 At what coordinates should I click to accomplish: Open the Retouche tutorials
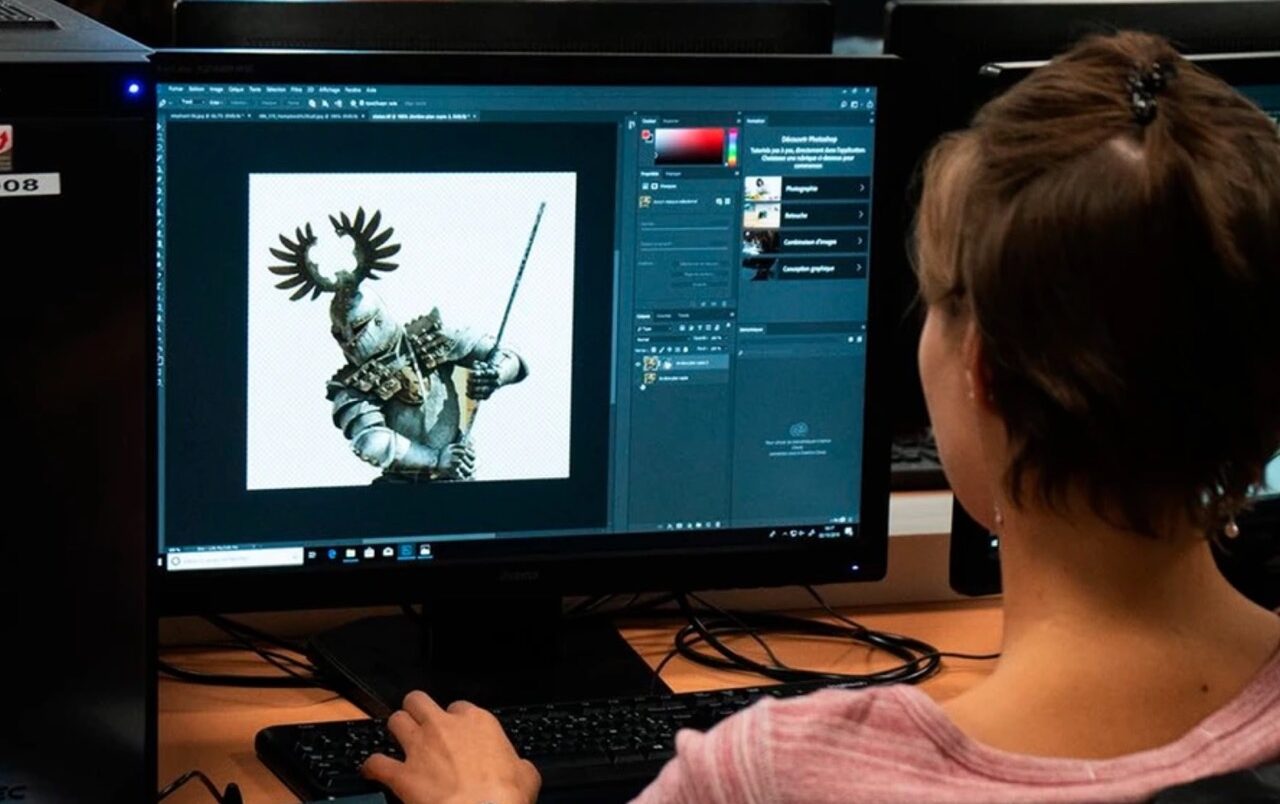(x=807, y=215)
